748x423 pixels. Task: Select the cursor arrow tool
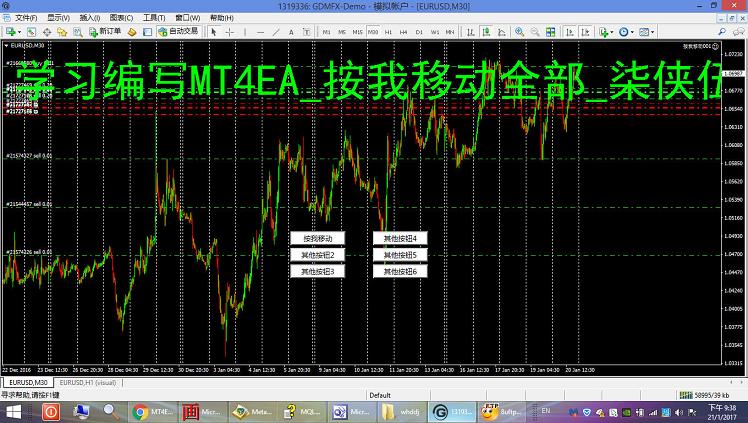pyautogui.click(x=214, y=32)
